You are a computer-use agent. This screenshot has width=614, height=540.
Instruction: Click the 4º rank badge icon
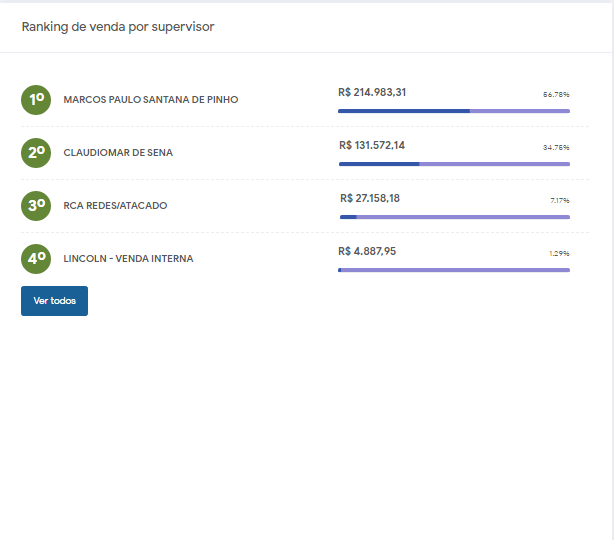pos(36,258)
